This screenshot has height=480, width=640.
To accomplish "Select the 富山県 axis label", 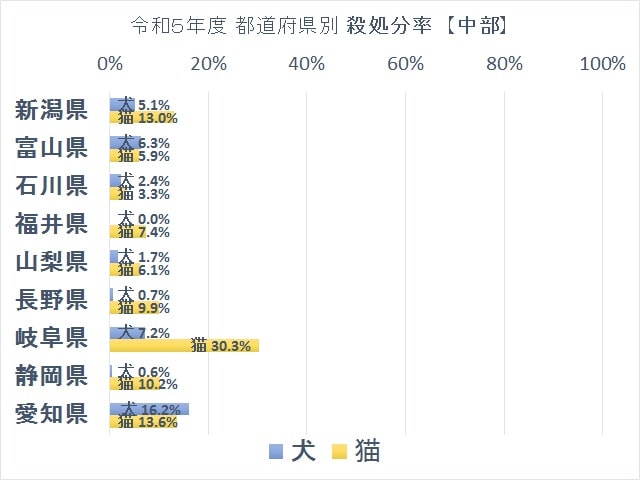I will click(x=51, y=148).
